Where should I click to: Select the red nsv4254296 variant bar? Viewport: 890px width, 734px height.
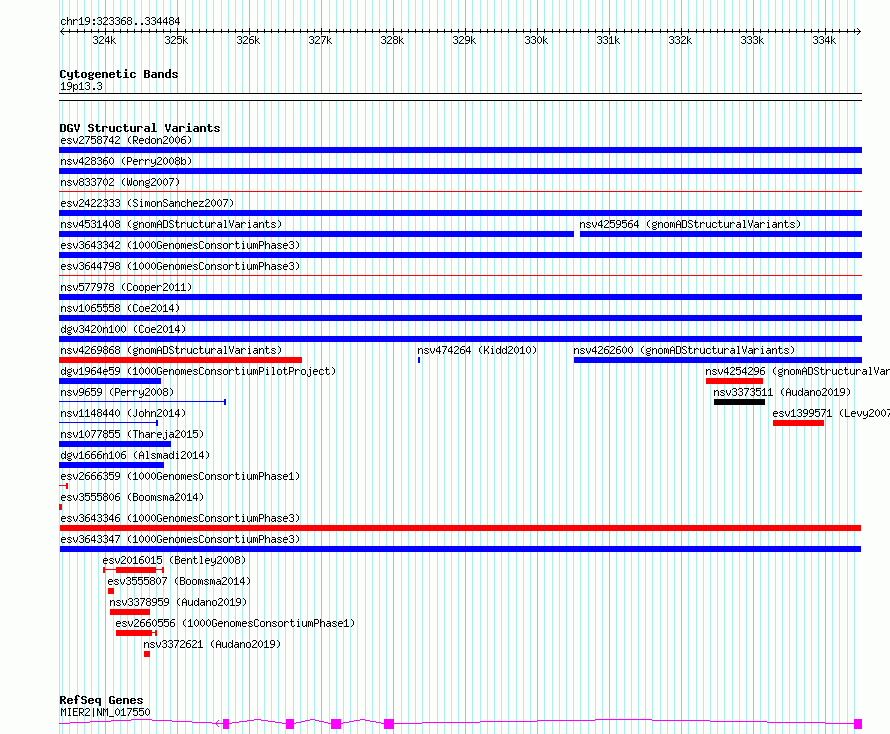(734, 381)
